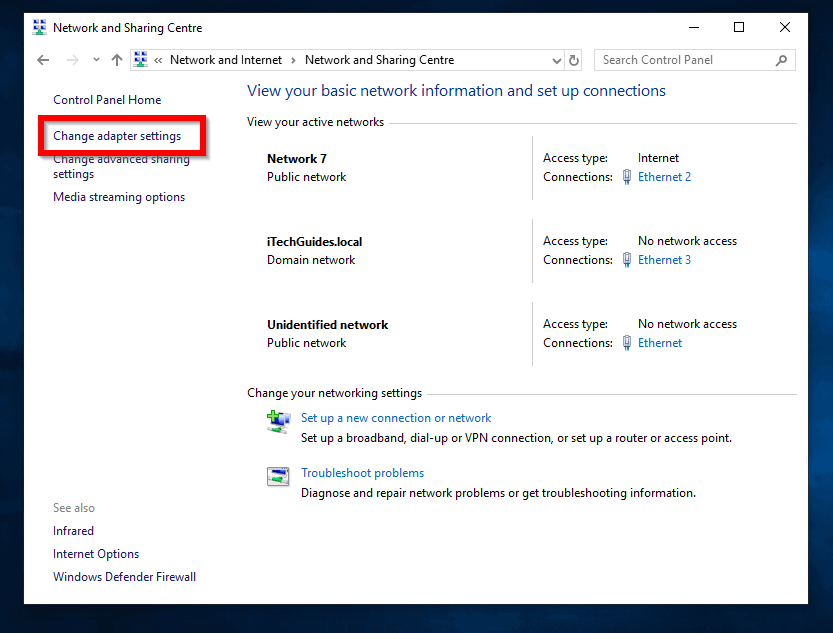Click the refresh icon beside the address bar

(573, 60)
